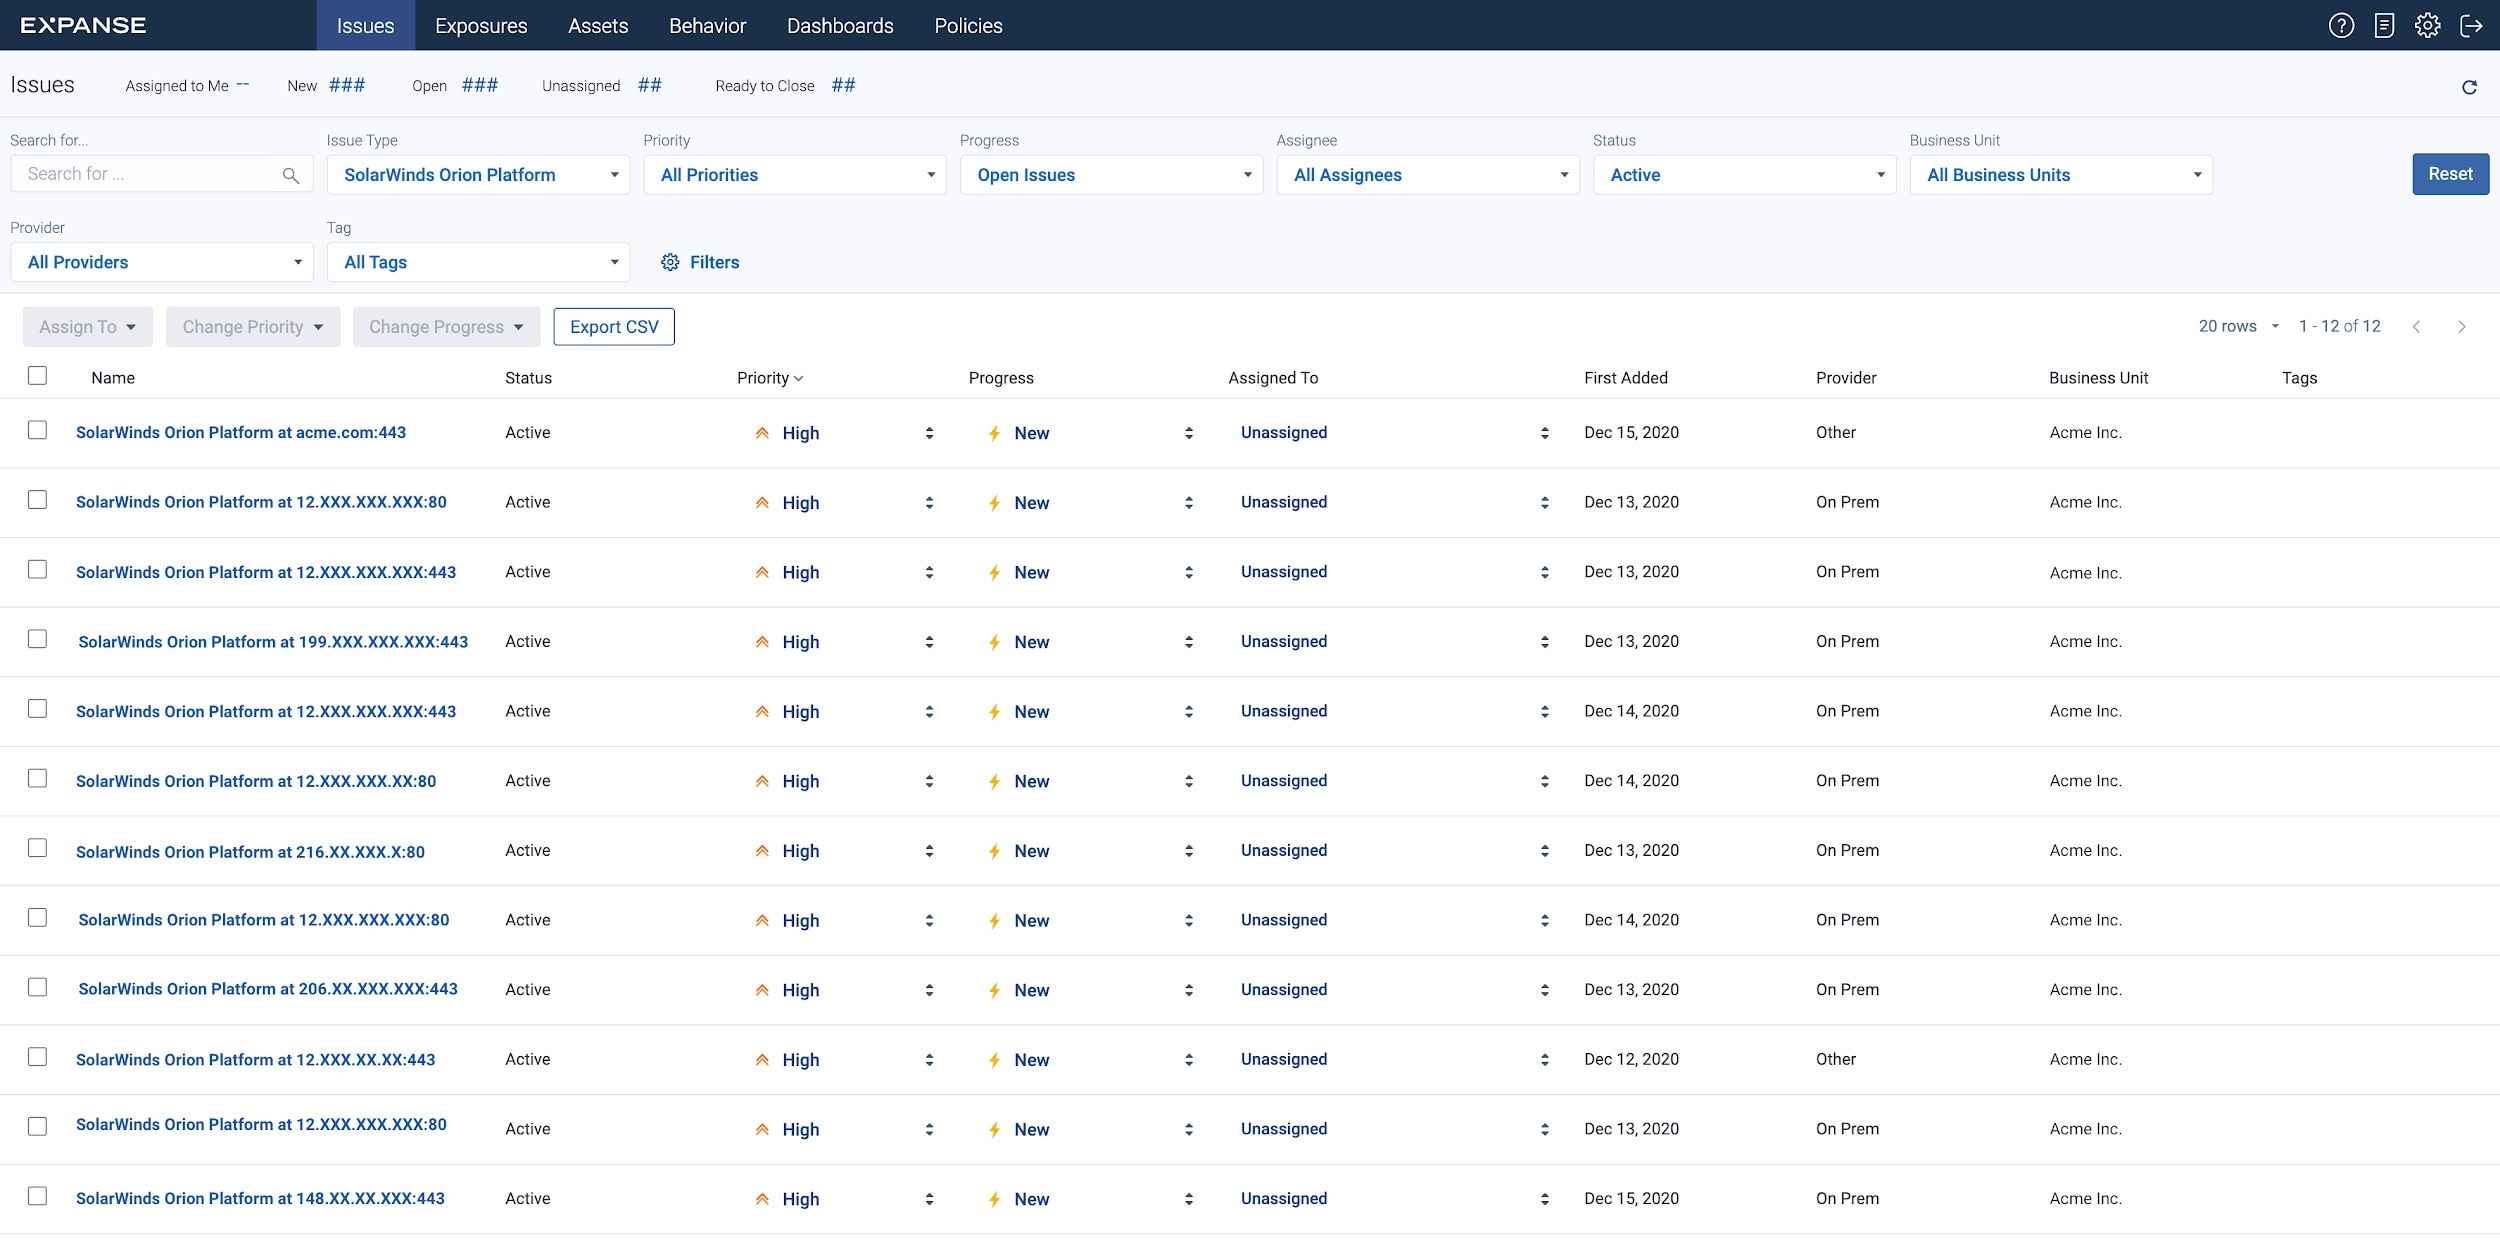Click the priority stepper arrows in the acme.com:443 row
The image size is (2500, 1251).
(929, 433)
